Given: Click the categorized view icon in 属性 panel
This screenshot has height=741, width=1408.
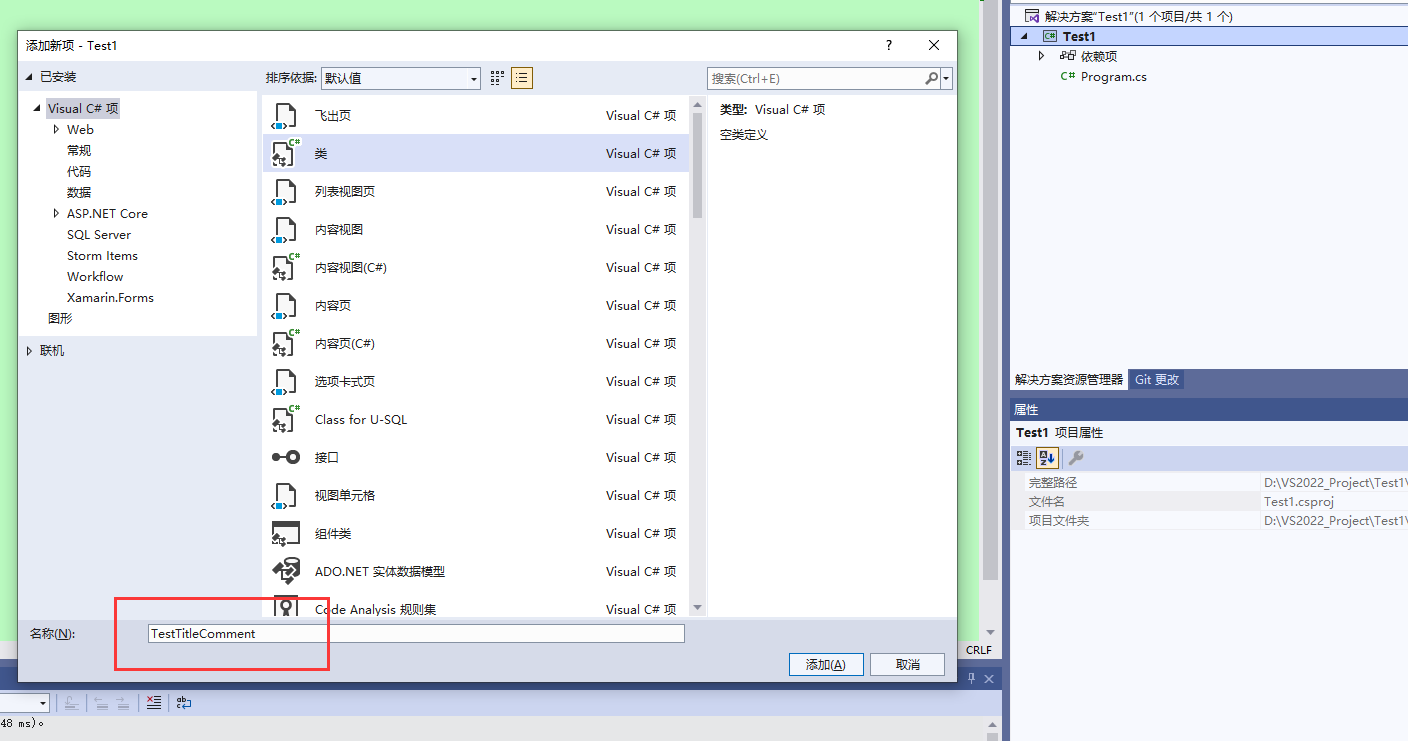Looking at the screenshot, I should pyautogui.click(x=1023, y=458).
